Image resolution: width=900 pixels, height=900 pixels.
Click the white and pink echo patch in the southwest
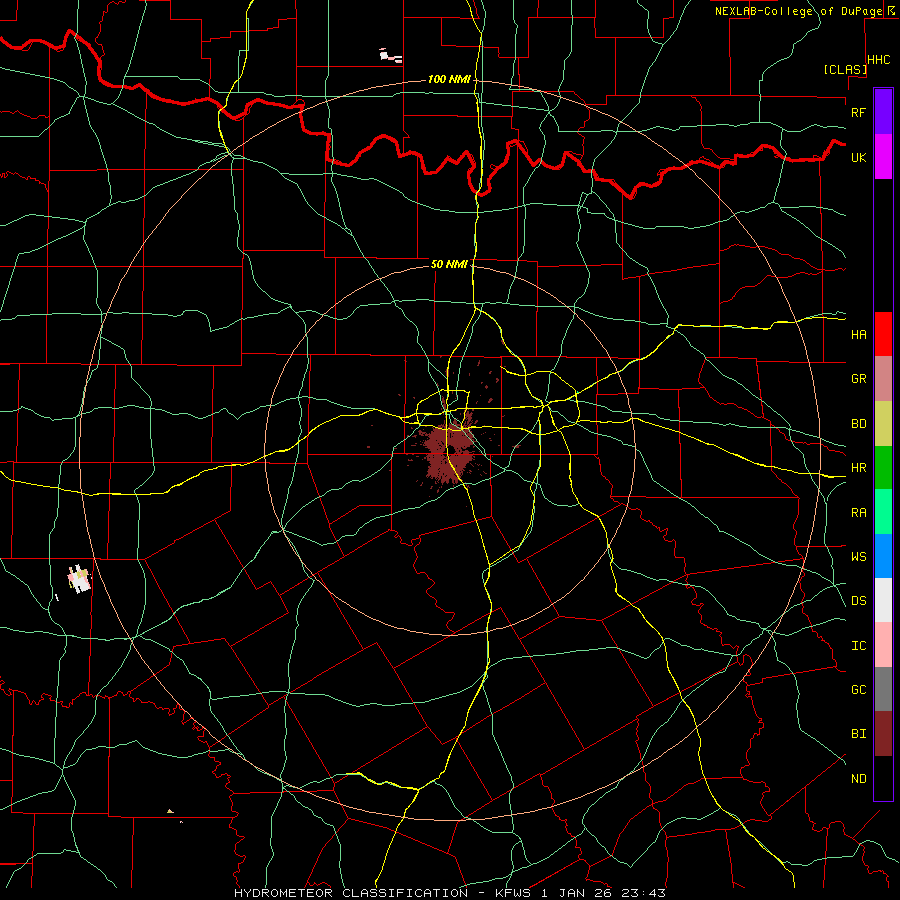80,579
